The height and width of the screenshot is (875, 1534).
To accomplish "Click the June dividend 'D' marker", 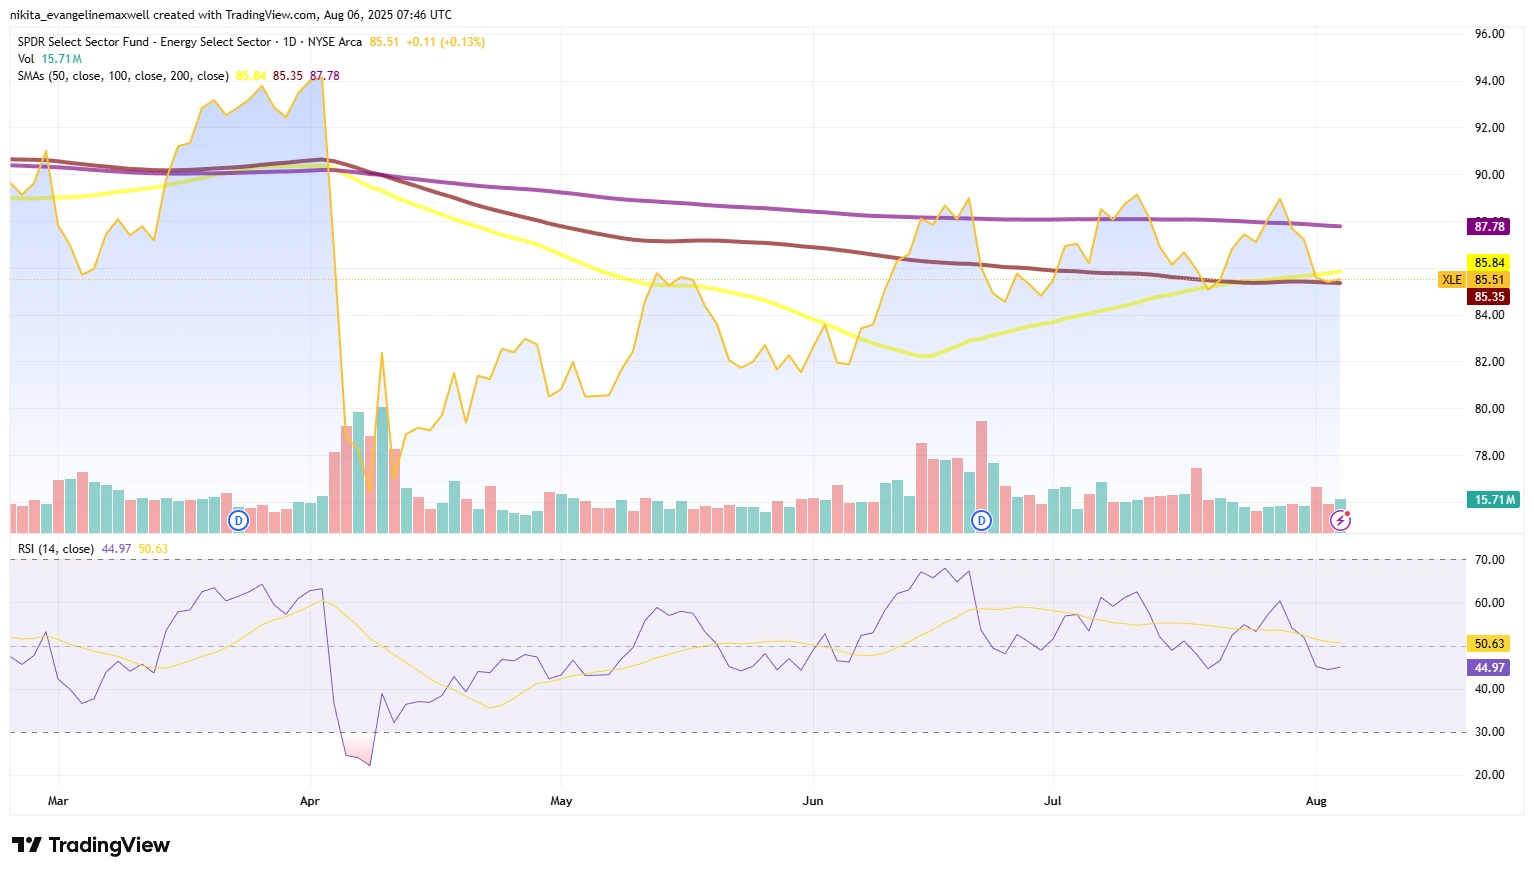I will (x=982, y=520).
